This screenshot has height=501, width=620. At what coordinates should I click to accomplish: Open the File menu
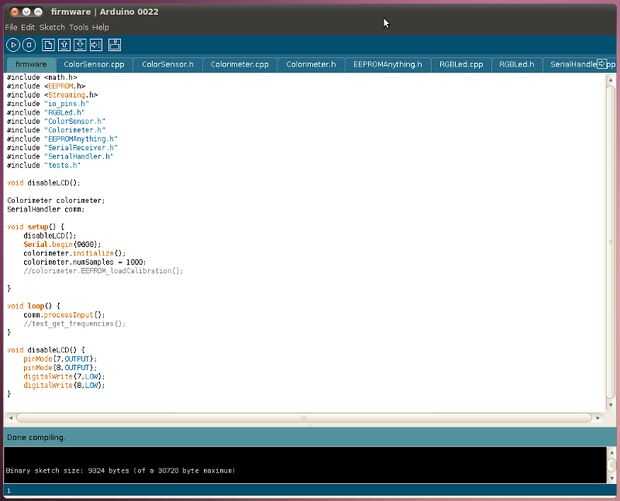(11, 27)
